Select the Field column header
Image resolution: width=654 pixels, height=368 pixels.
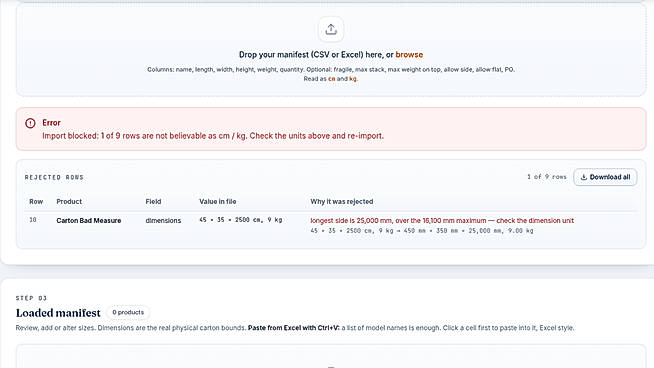click(153, 202)
